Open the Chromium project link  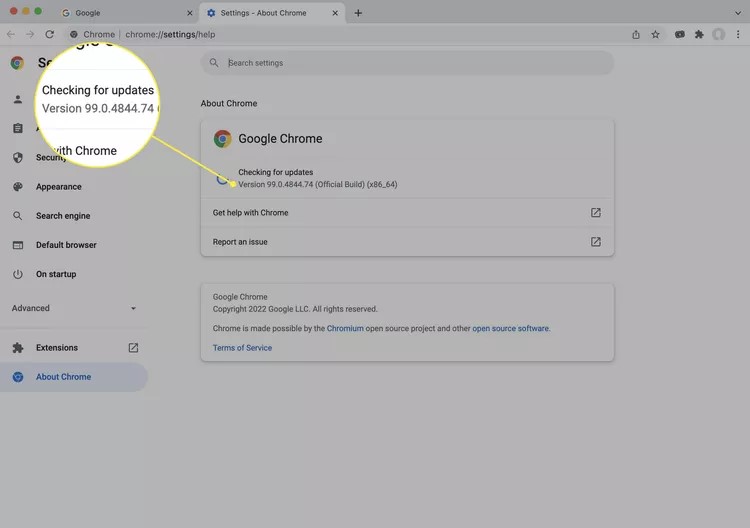345,329
